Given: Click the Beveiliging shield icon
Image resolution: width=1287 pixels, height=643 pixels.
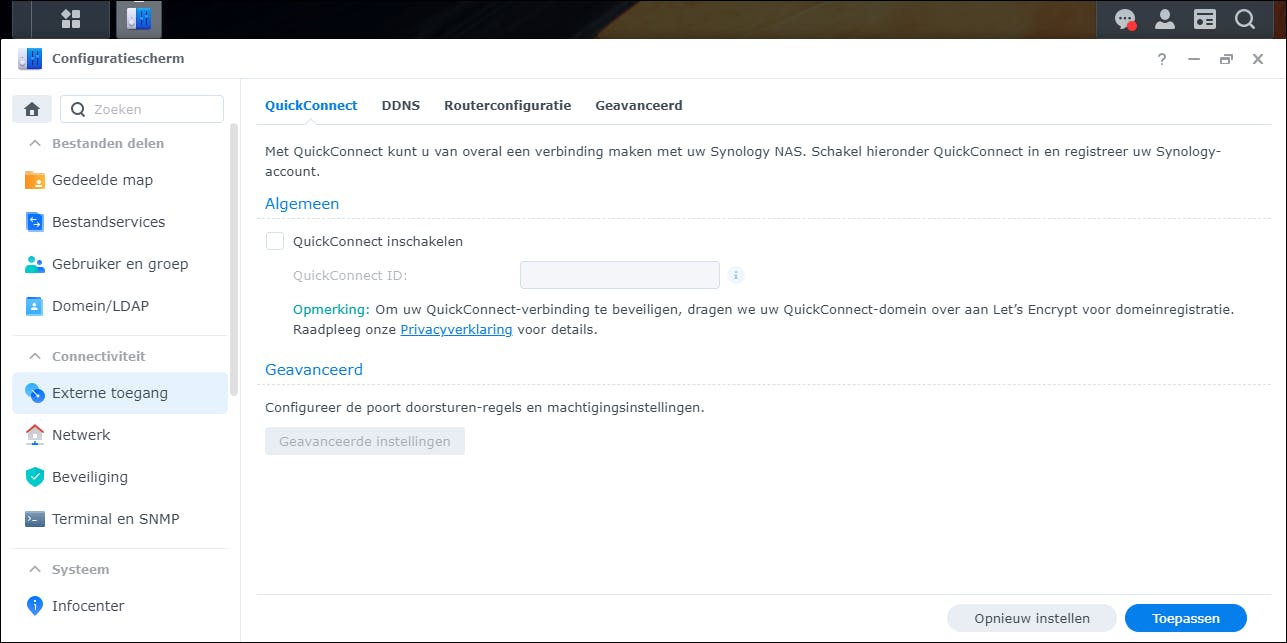Looking at the screenshot, I should coord(35,477).
